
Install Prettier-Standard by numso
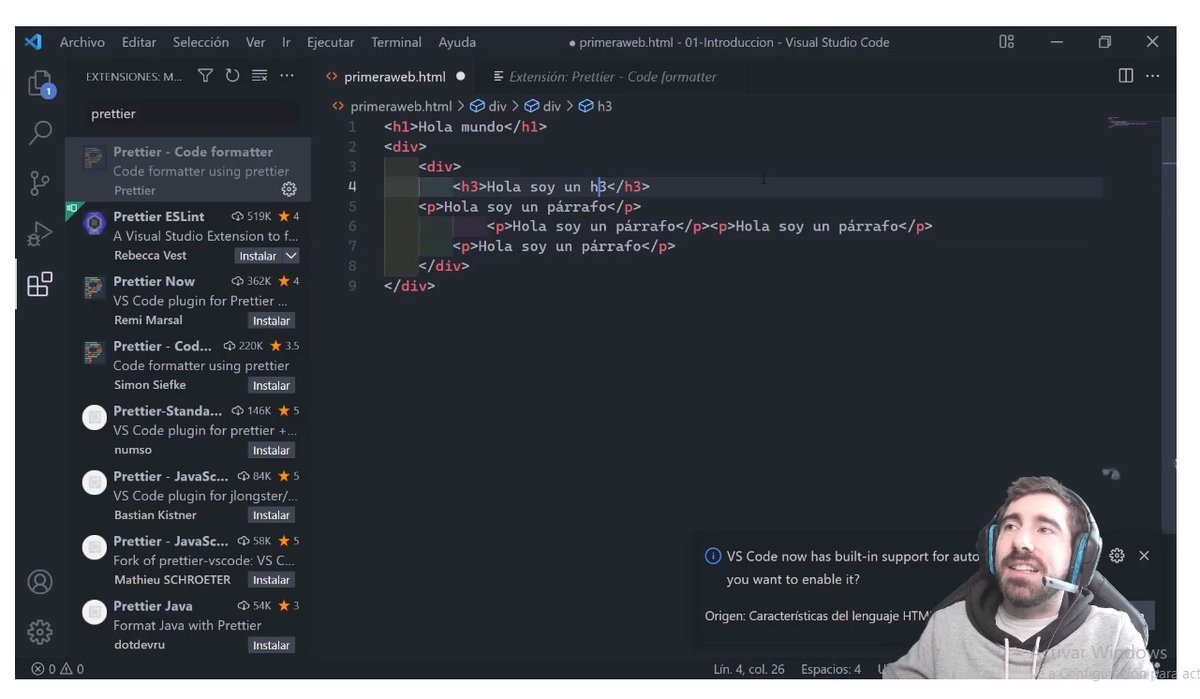click(271, 451)
